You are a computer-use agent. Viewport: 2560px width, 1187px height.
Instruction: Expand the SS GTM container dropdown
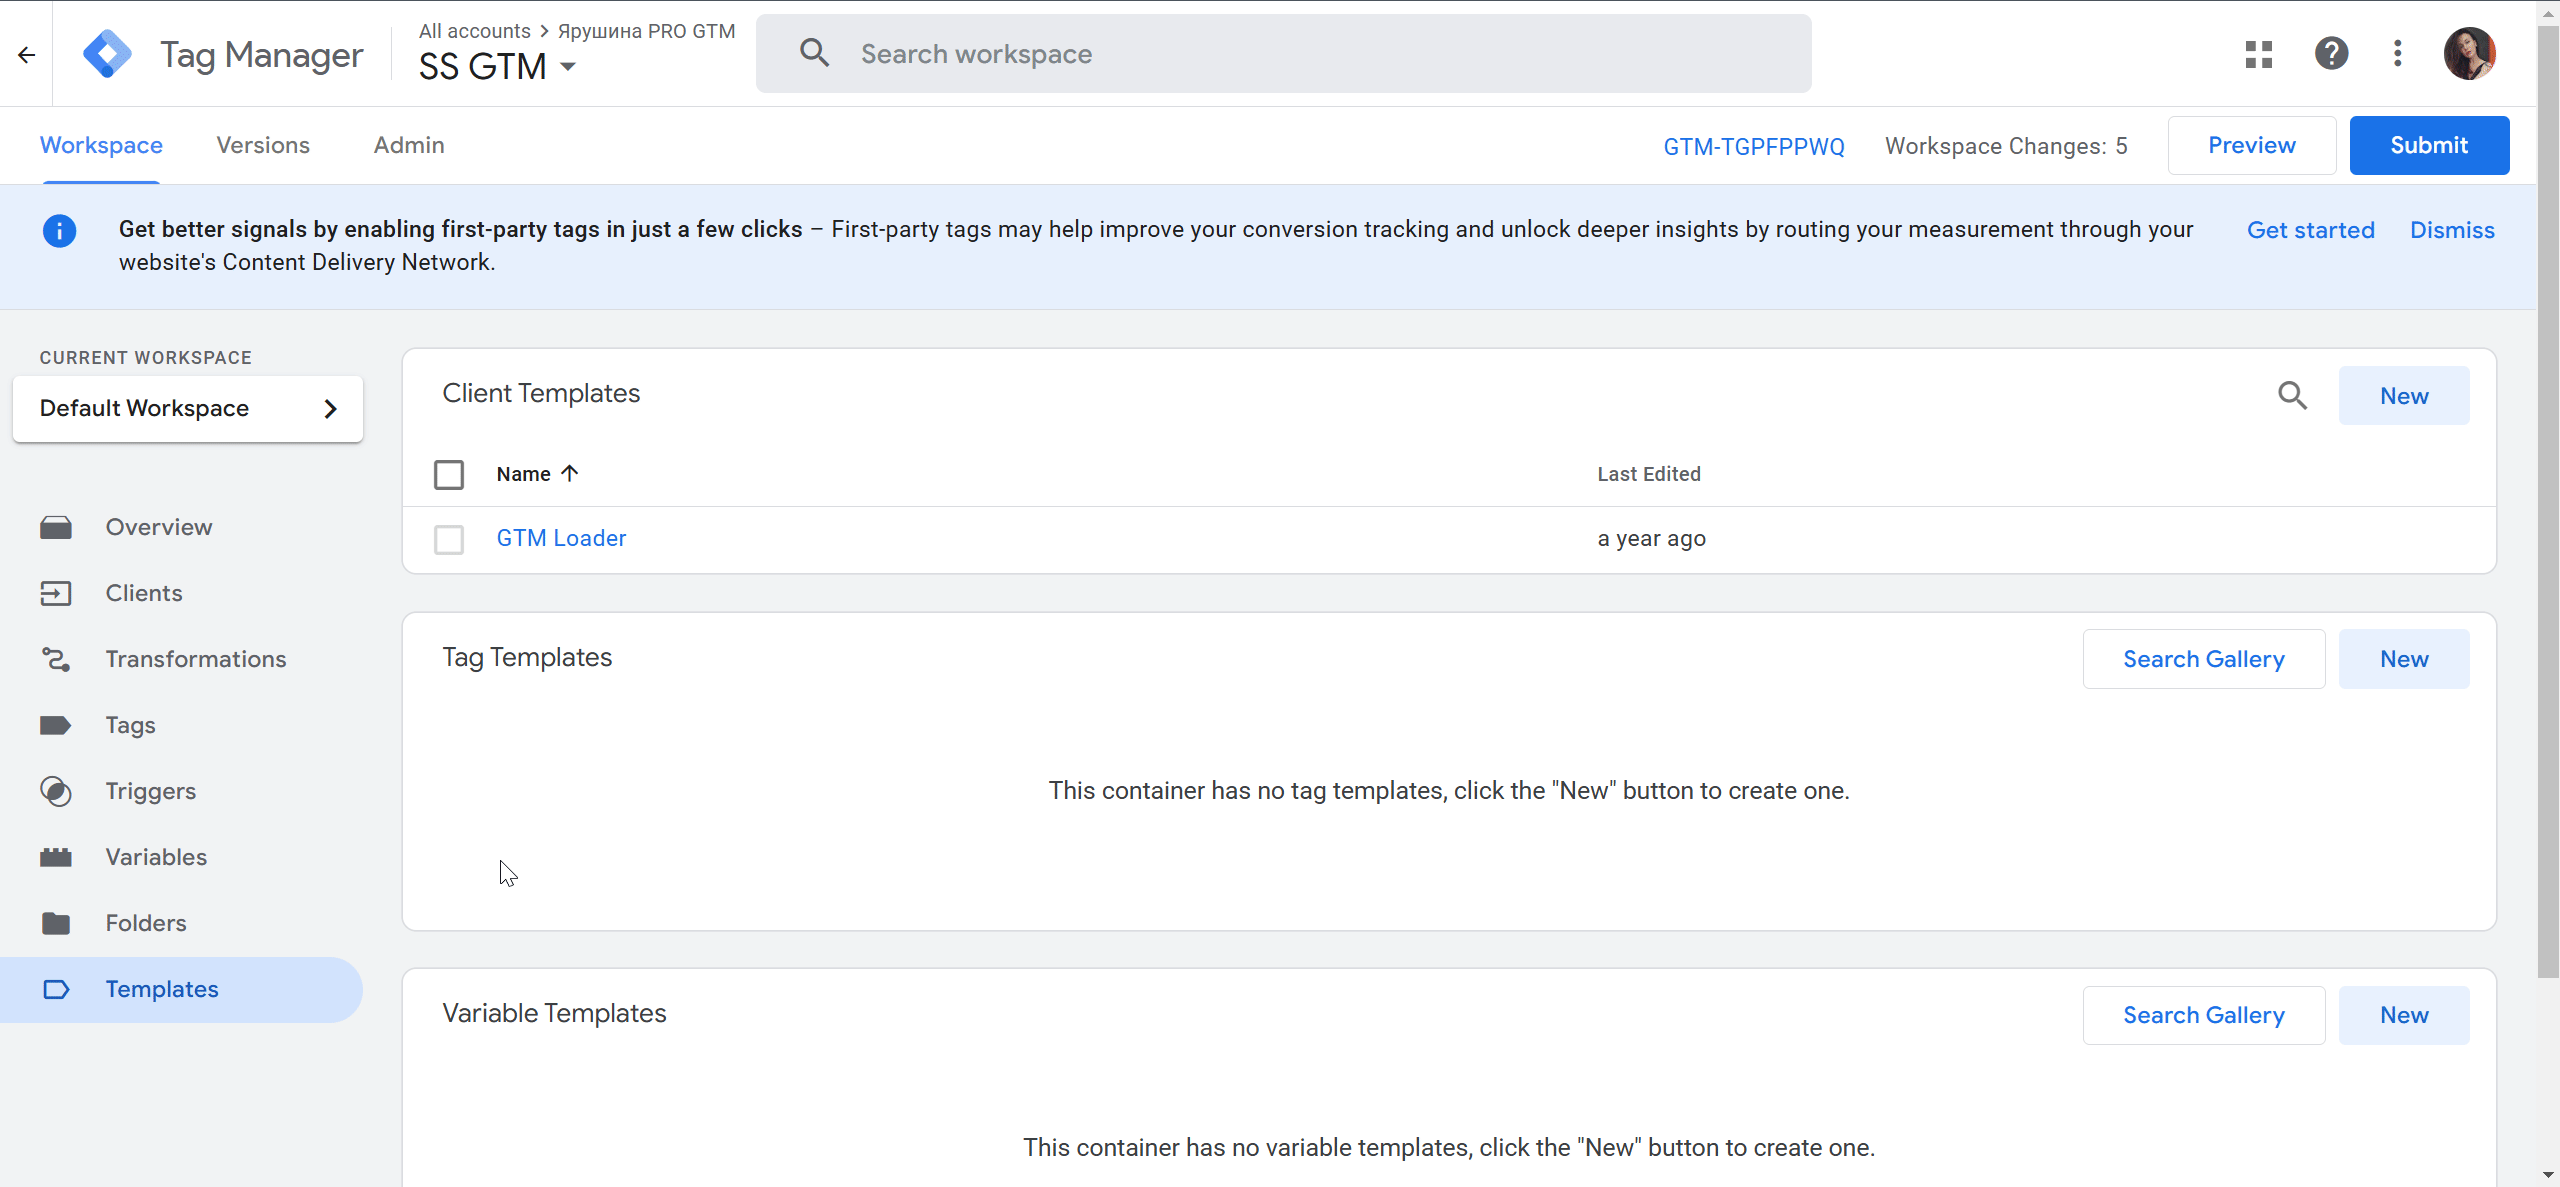[x=568, y=67]
